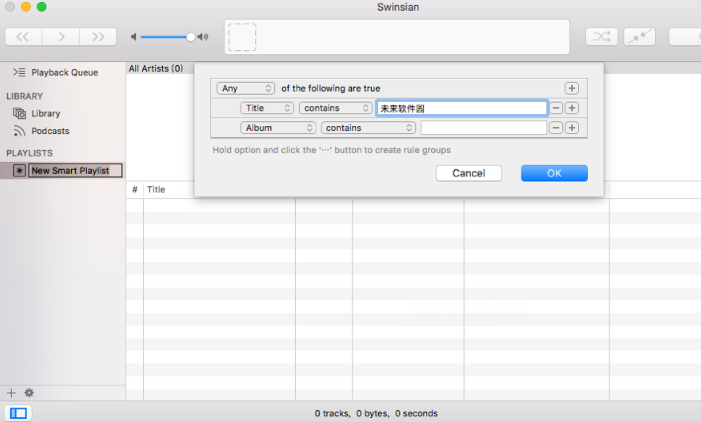Click the PLAYLISTS section header
The width and height of the screenshot is (701, 422).
tap(30, 153)
